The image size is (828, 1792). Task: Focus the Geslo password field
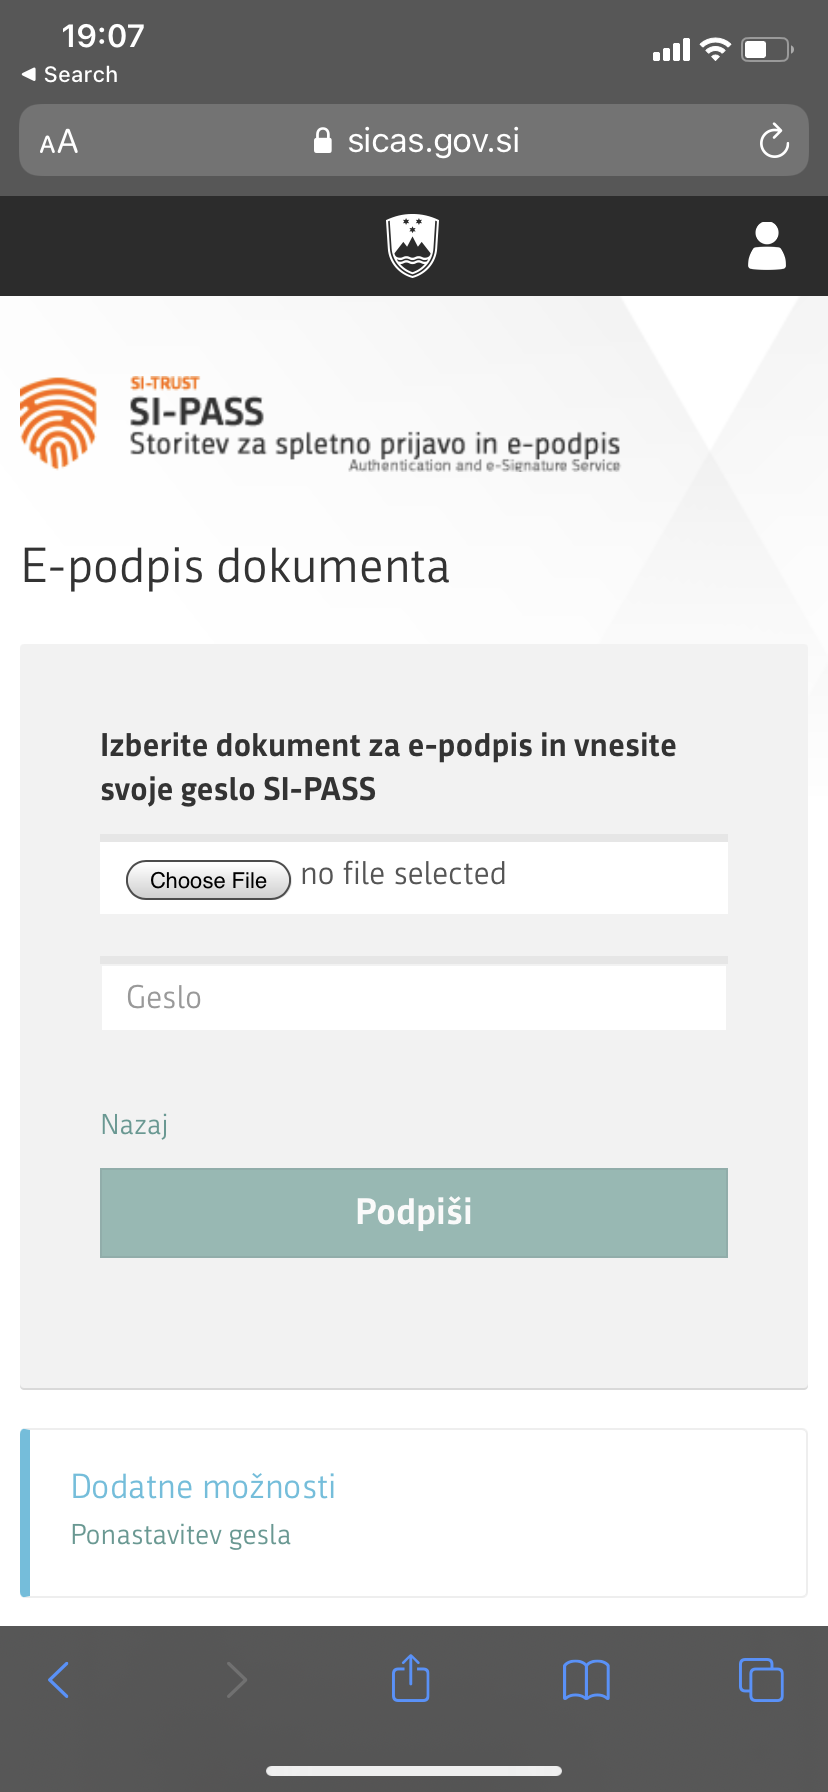click(414, 997)
